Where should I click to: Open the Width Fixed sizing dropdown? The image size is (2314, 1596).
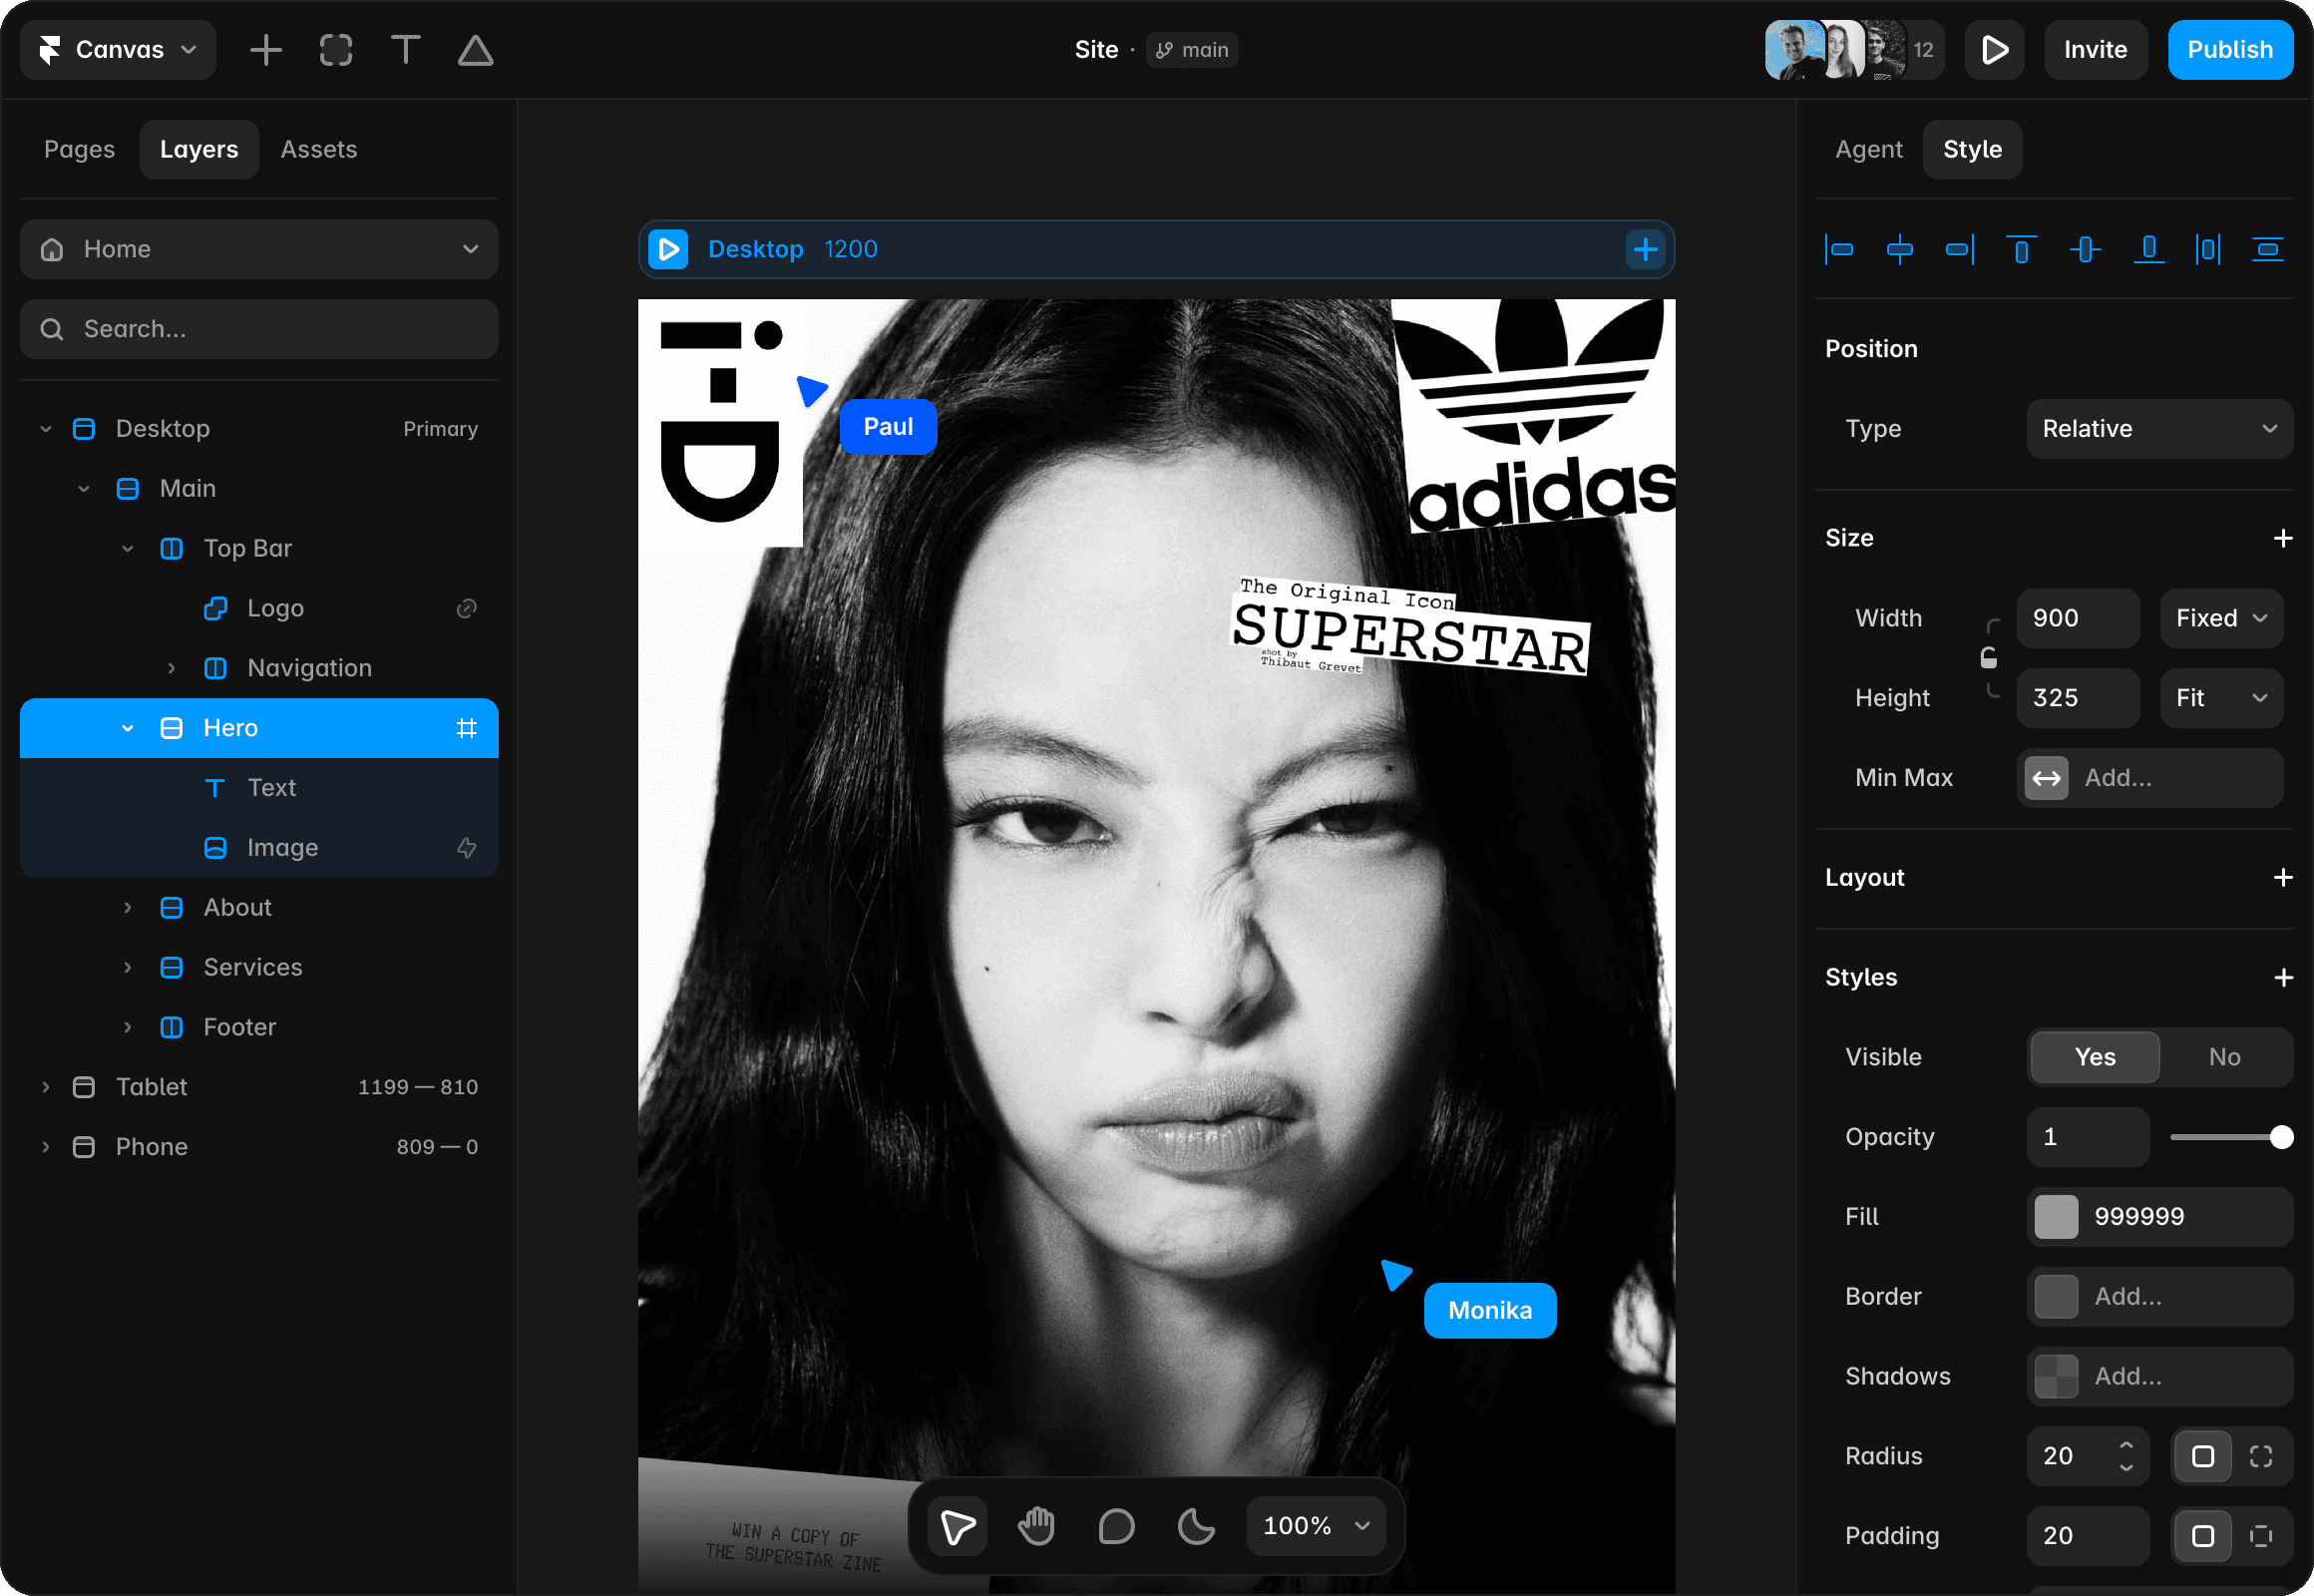pos(2221,618)
